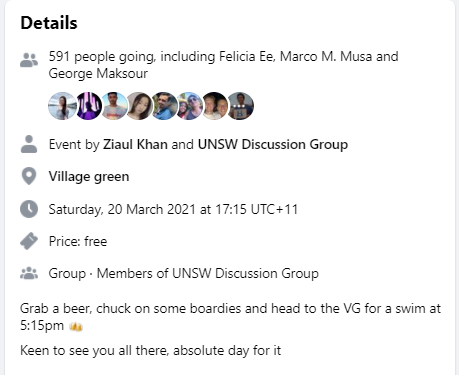Image resolution: width=459 pixels, height=375 pixels.
Task: Click the price ticket icon
Action: [29, 241]
